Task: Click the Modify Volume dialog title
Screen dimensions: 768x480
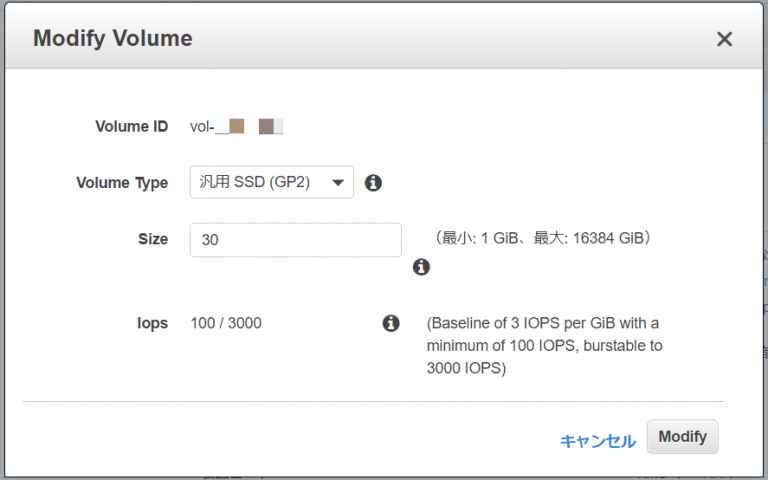Action: [113, 38]
